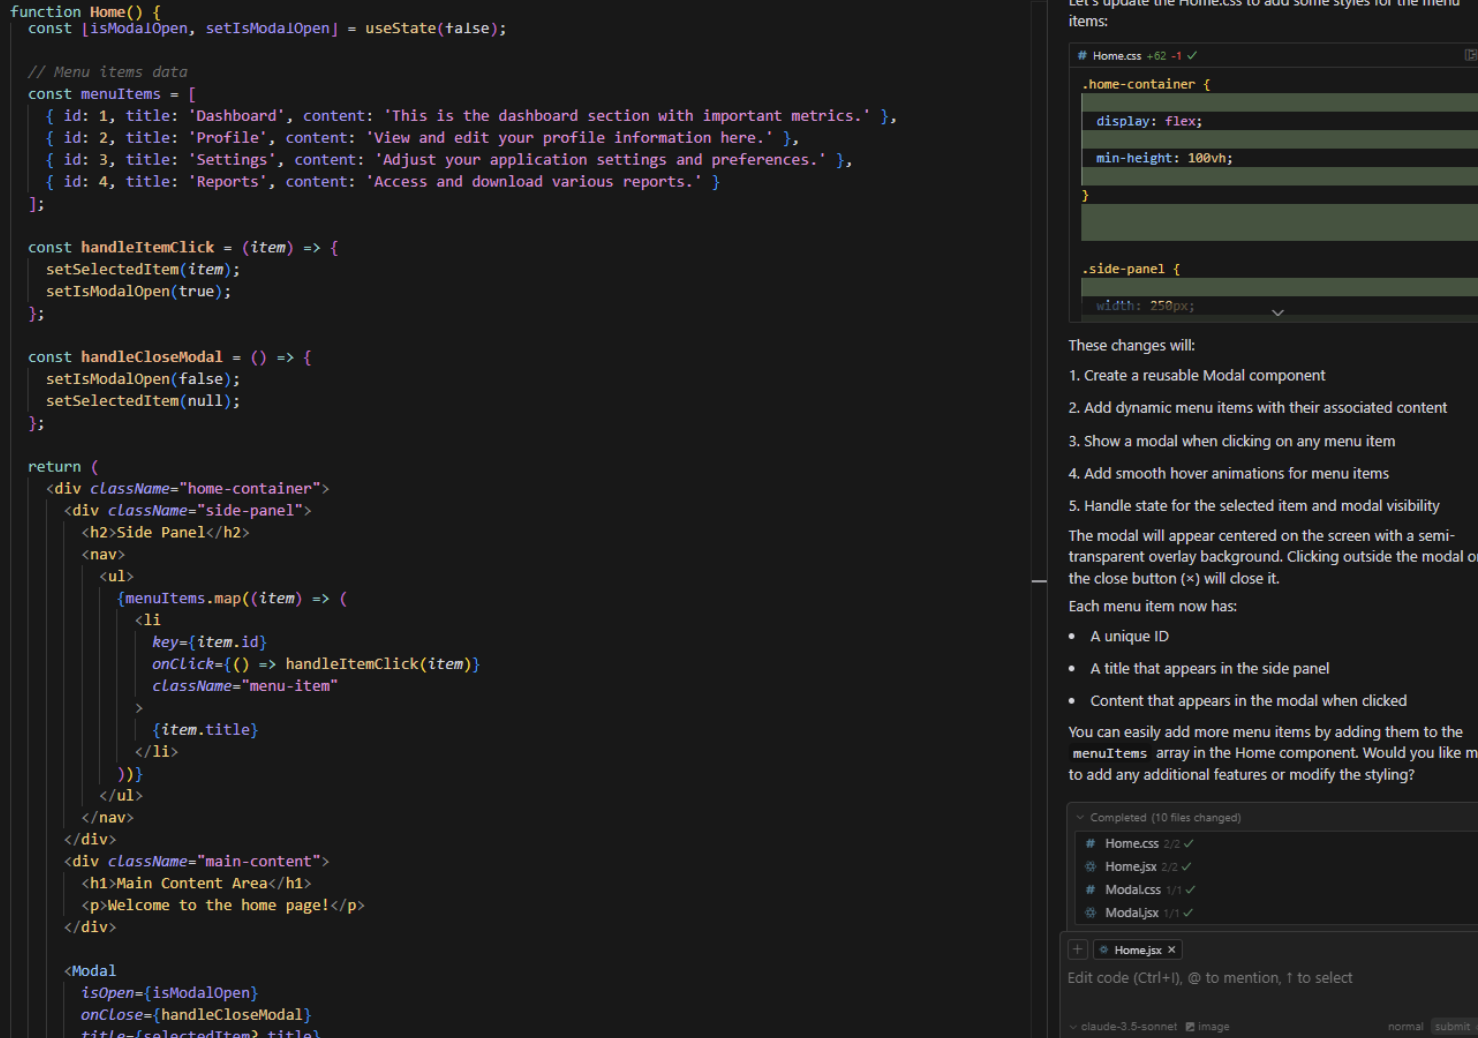The width and height of the screenshot is (1478, 1038).
Task: Click the editor minimap scrollbar marker
Action: point(1039,580)
